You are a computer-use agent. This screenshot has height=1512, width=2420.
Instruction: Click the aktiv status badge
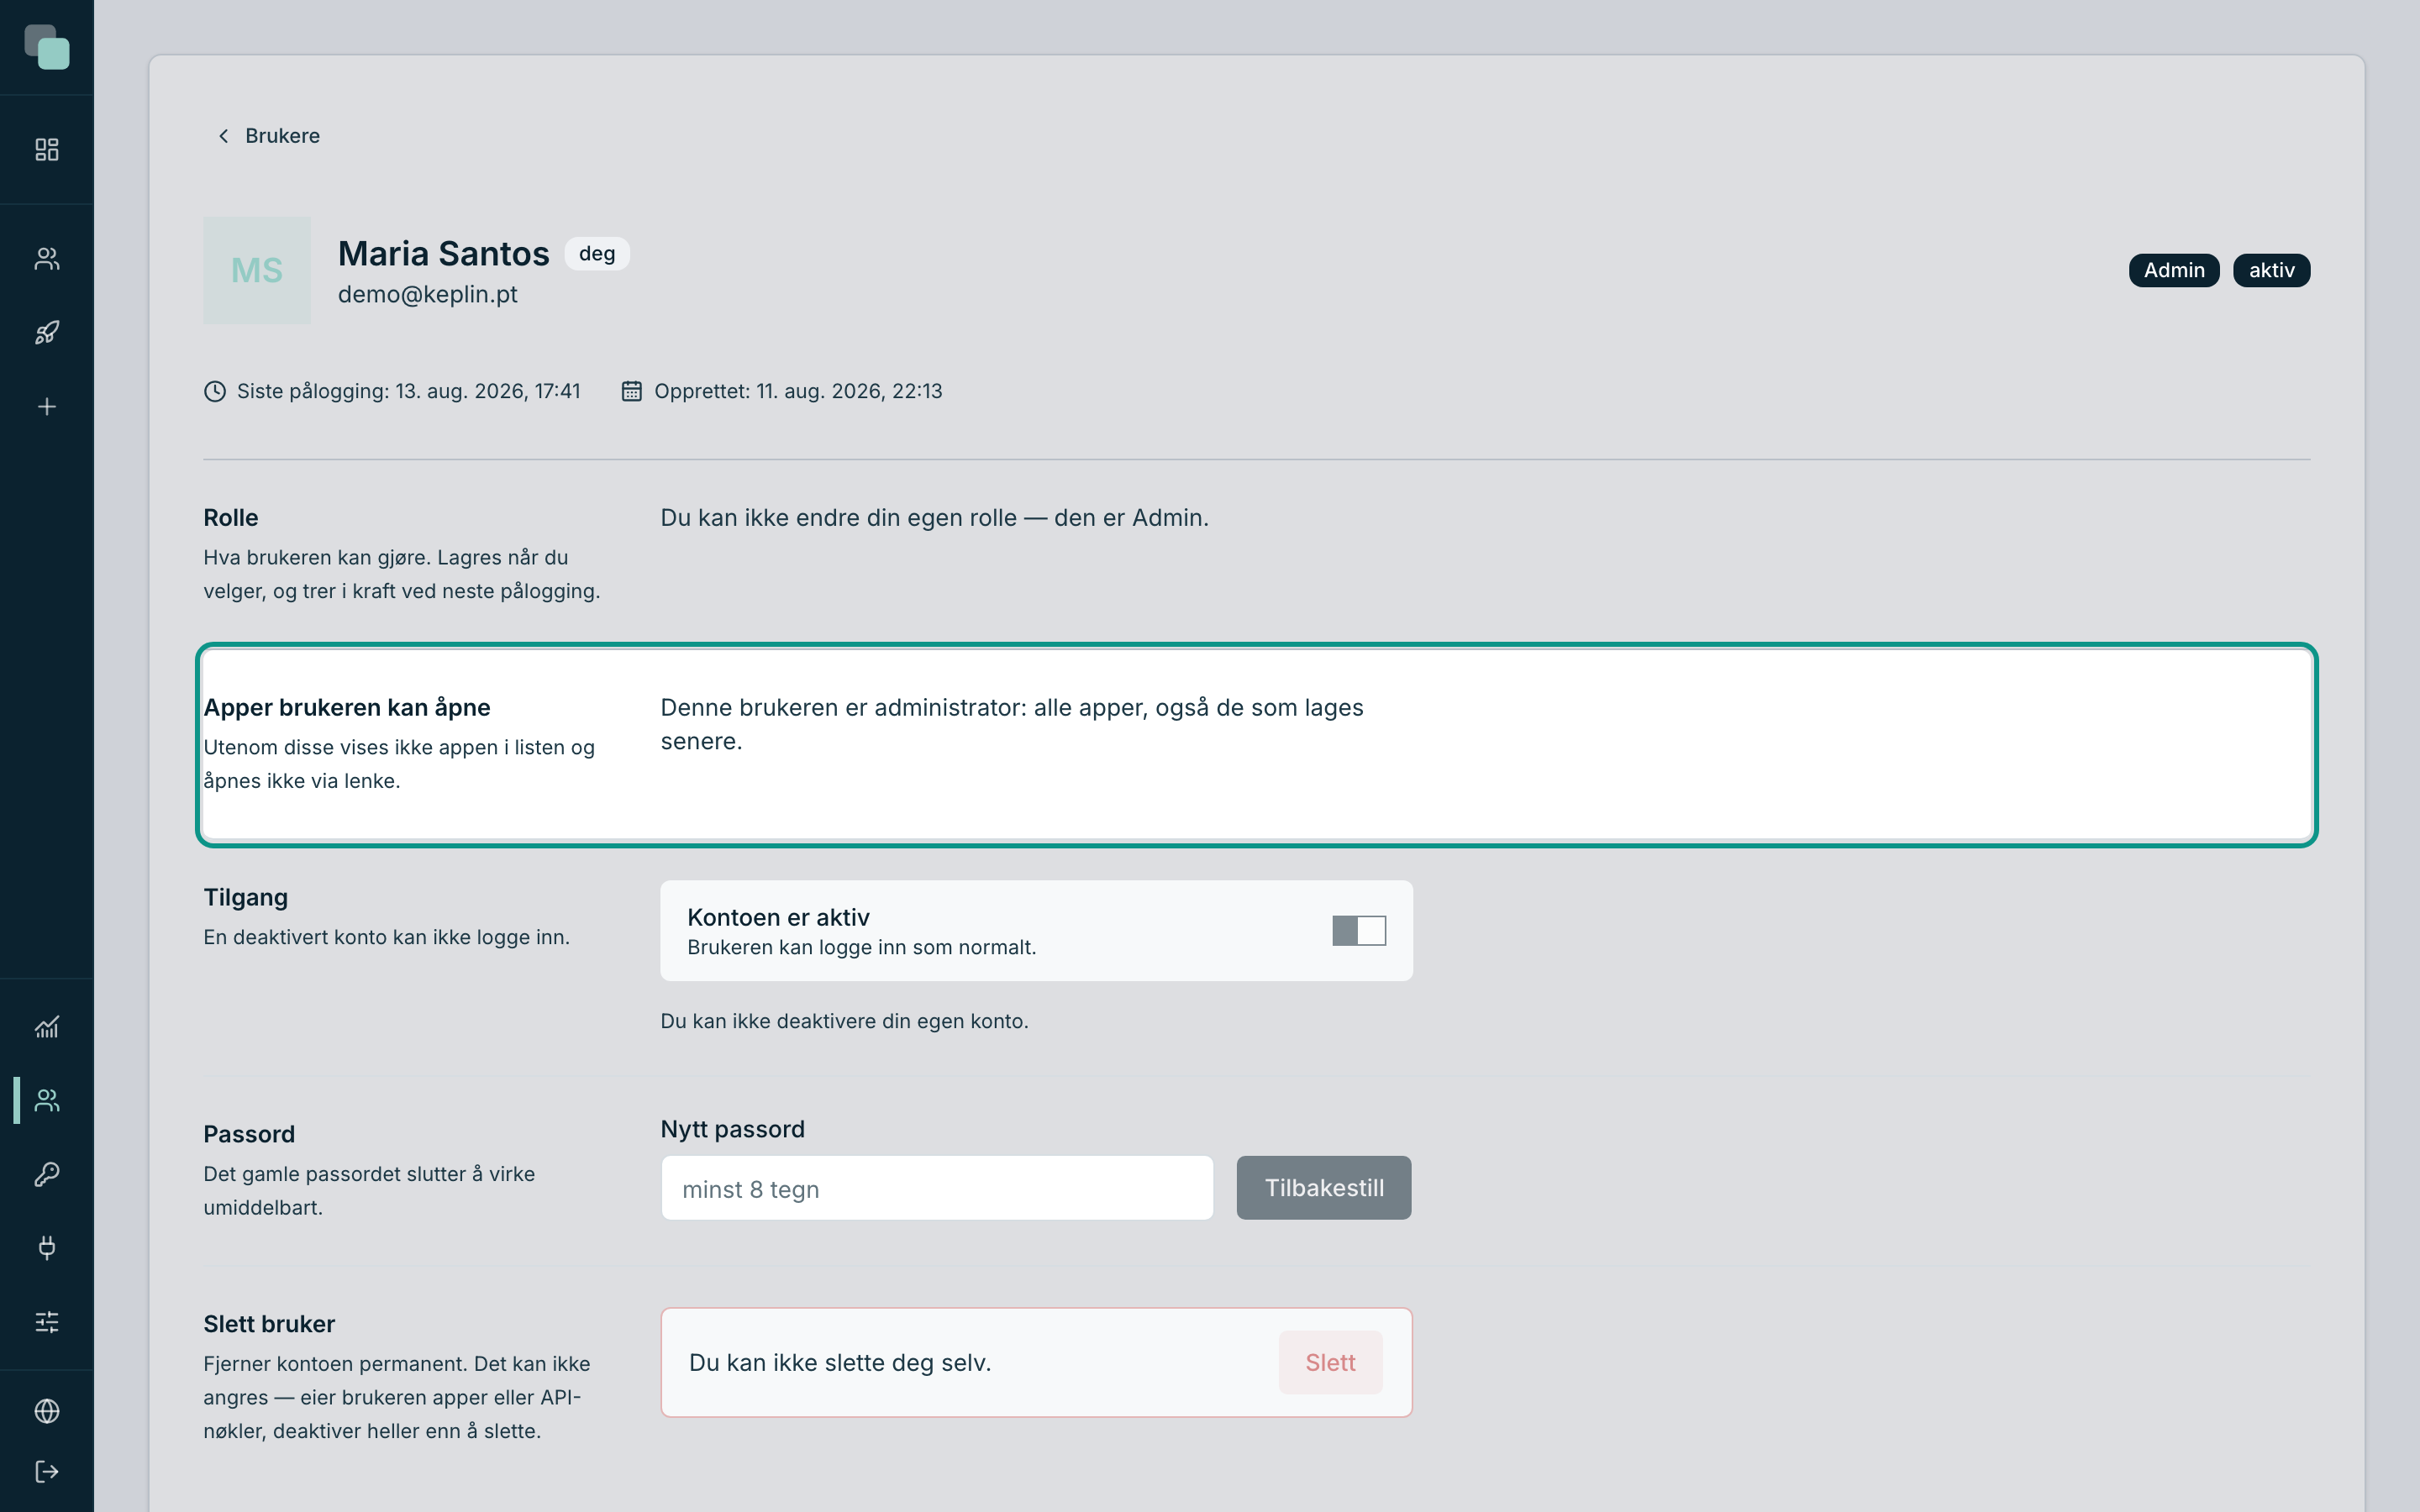pyautogui.click(x=2271, y=270)
